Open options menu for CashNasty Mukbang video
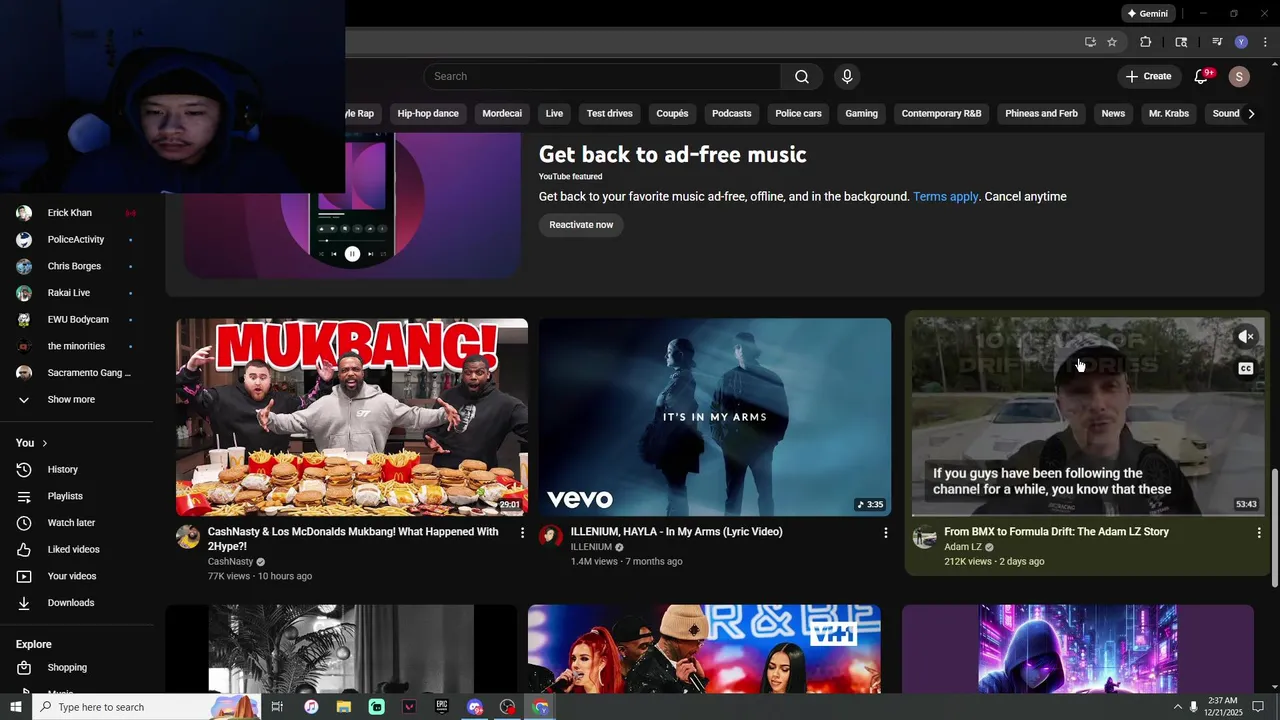 (x=522, y=533)
